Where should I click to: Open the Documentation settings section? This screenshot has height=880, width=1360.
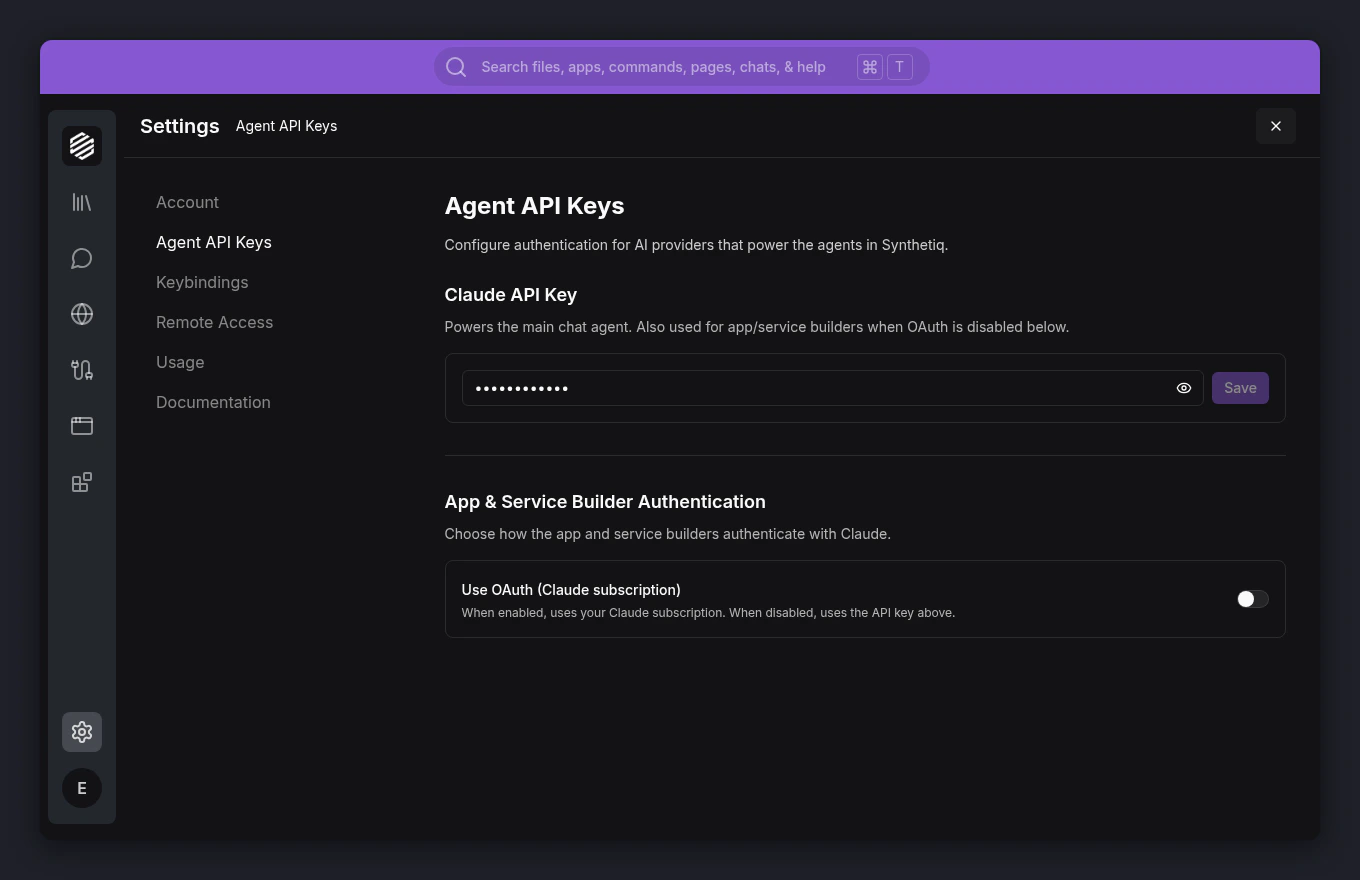(213, 402)
